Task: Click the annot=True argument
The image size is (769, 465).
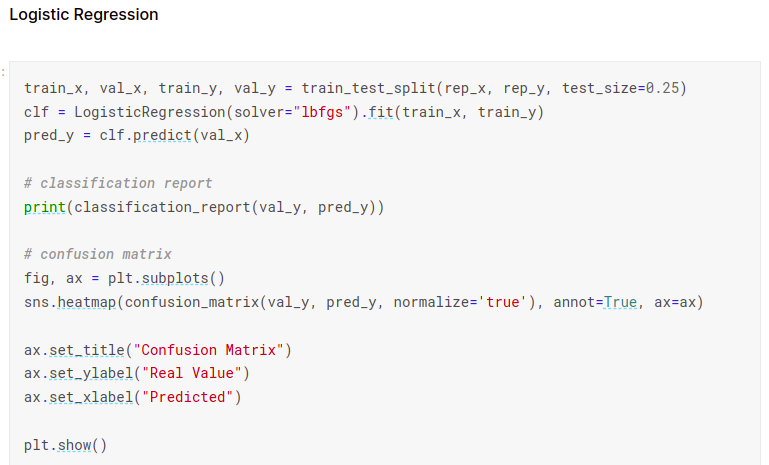Action: tap(598, 302)
